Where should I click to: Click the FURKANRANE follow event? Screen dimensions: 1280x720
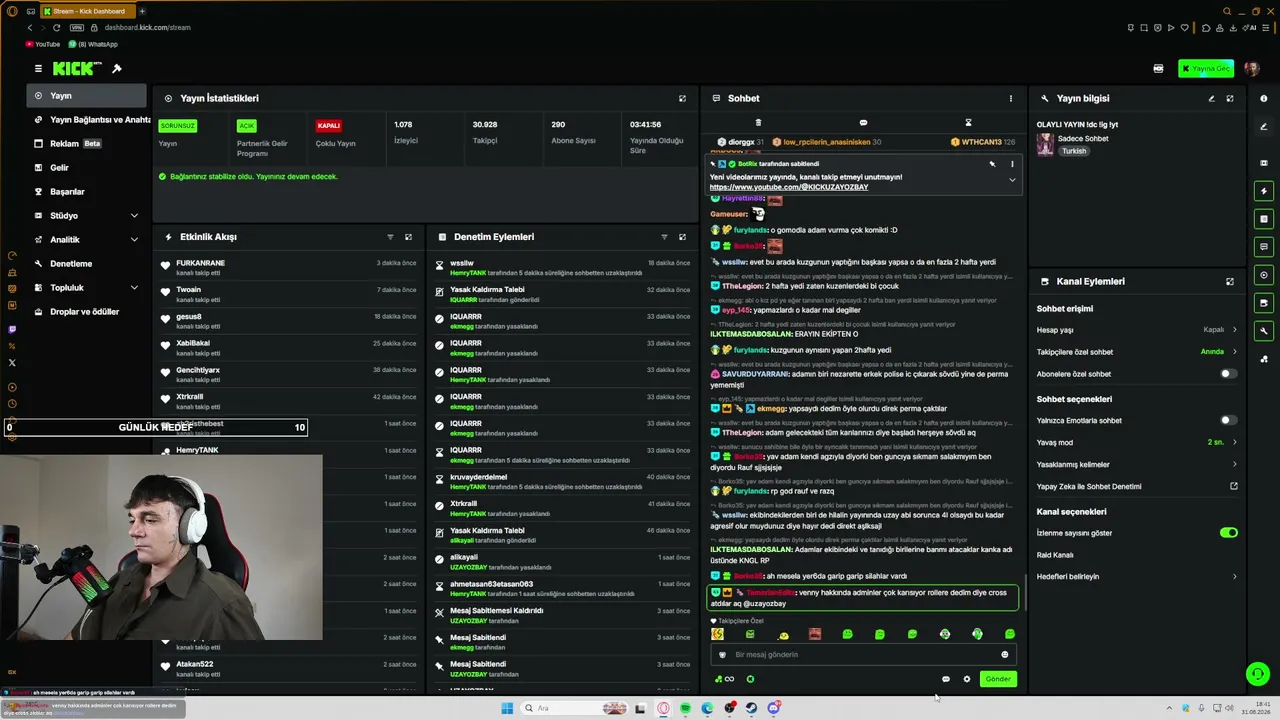(287, 267)
